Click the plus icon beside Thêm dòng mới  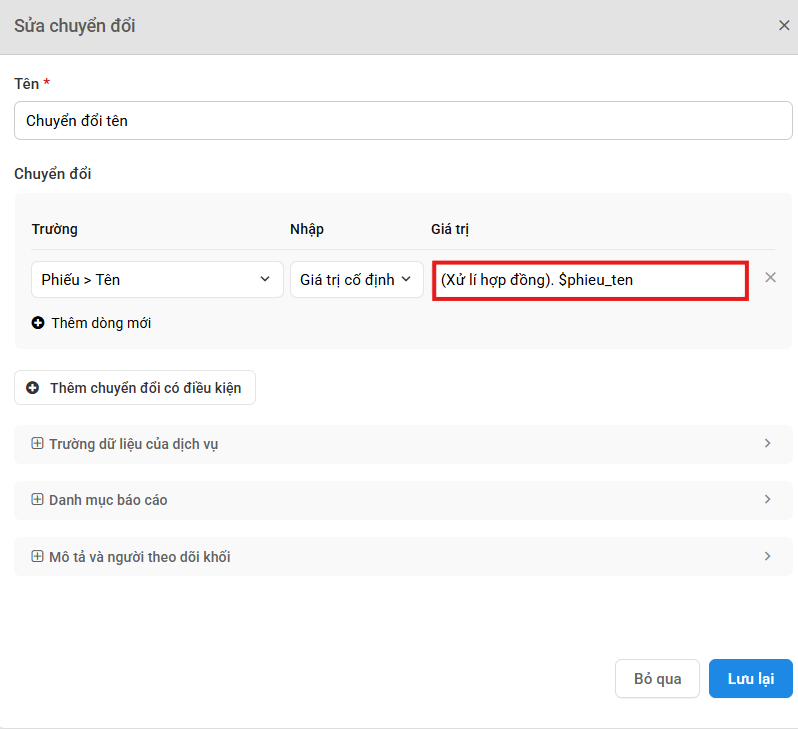(x=38, y=323)
